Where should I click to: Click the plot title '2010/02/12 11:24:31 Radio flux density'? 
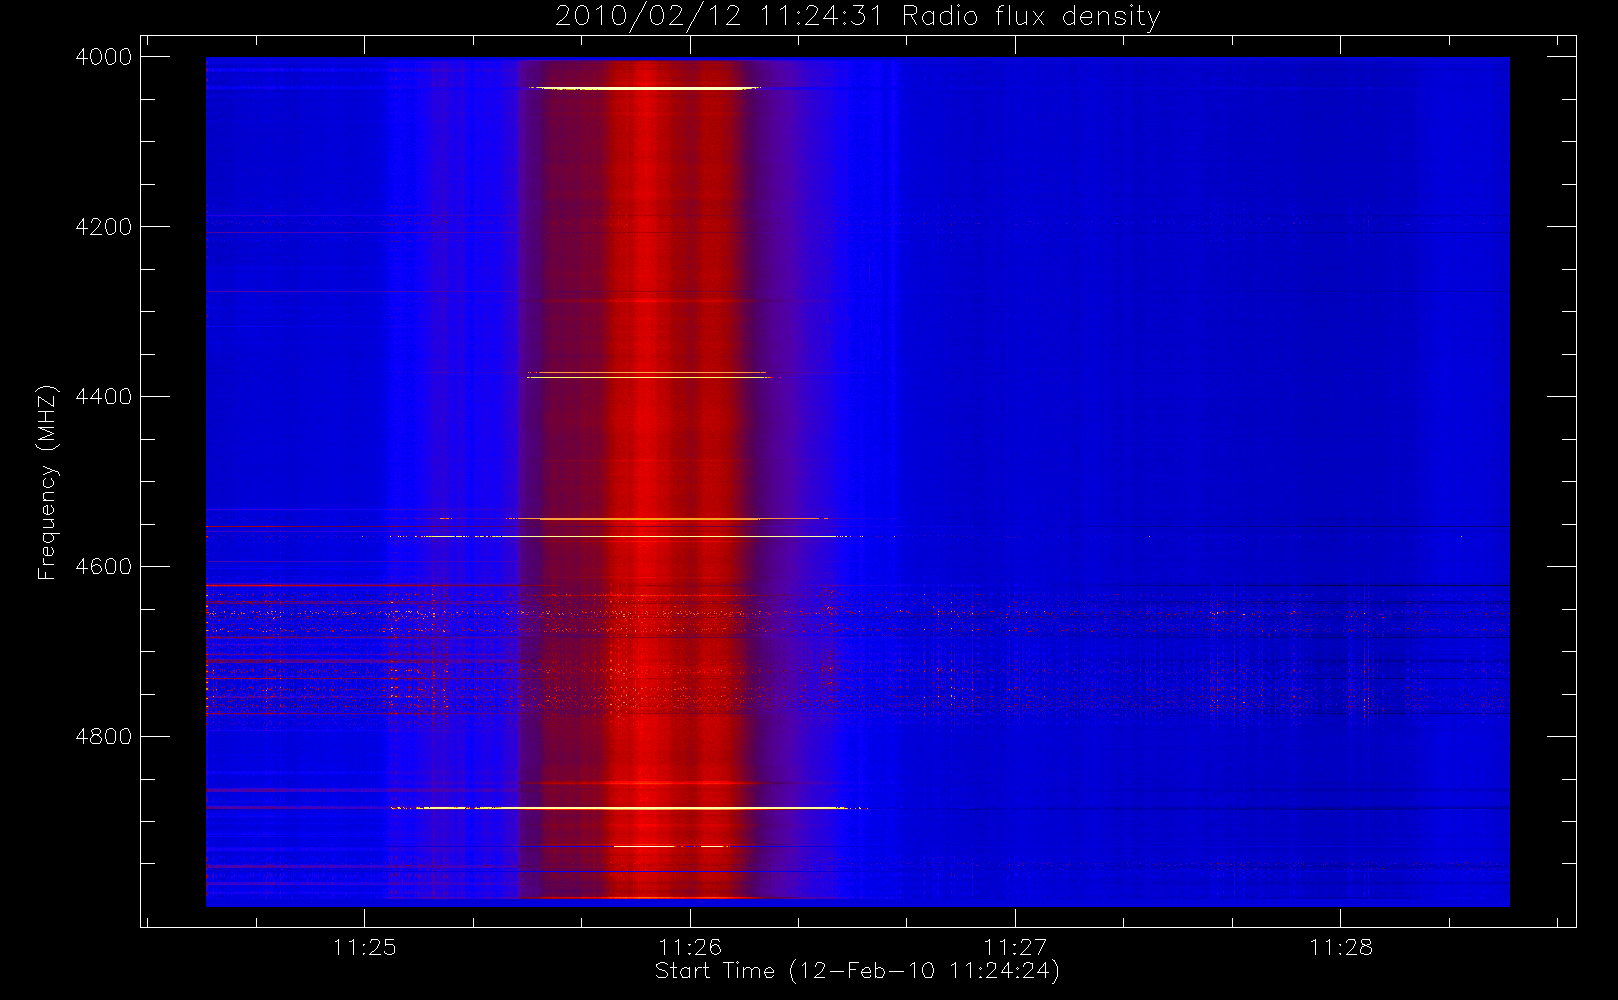[x=858, y=16]
